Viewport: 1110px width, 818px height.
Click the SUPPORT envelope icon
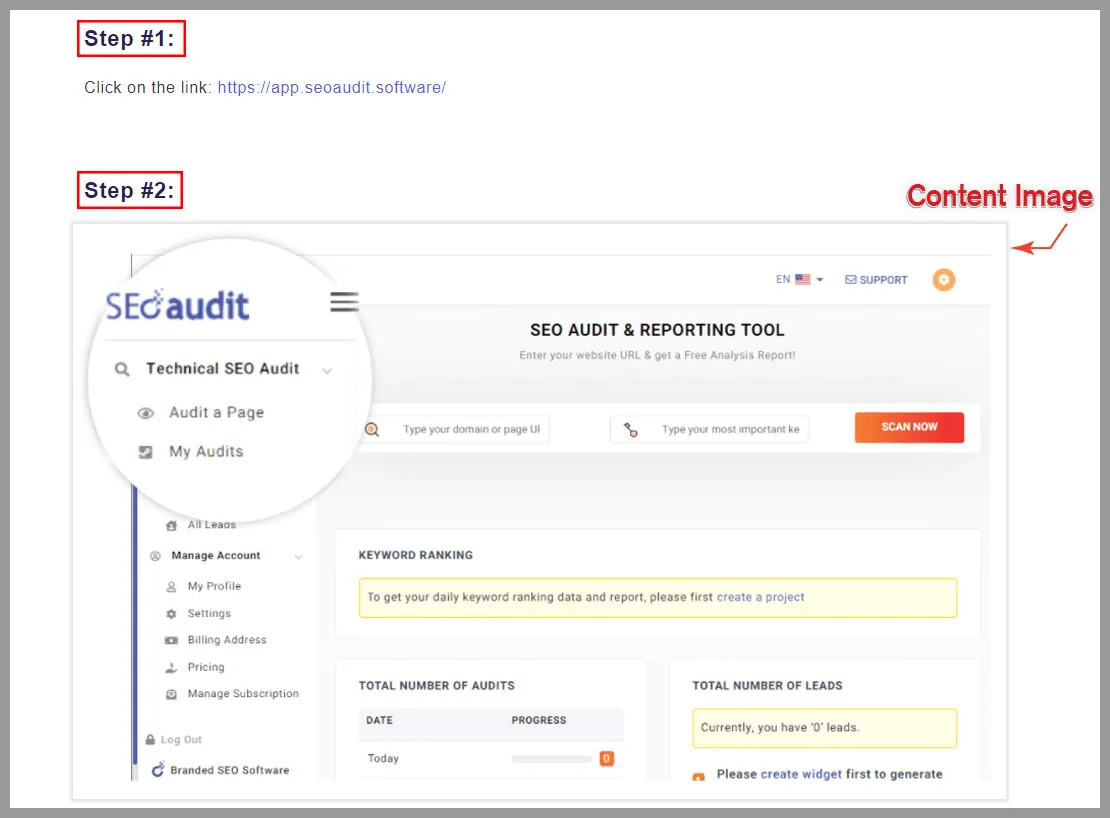click(x=851, y=280)
